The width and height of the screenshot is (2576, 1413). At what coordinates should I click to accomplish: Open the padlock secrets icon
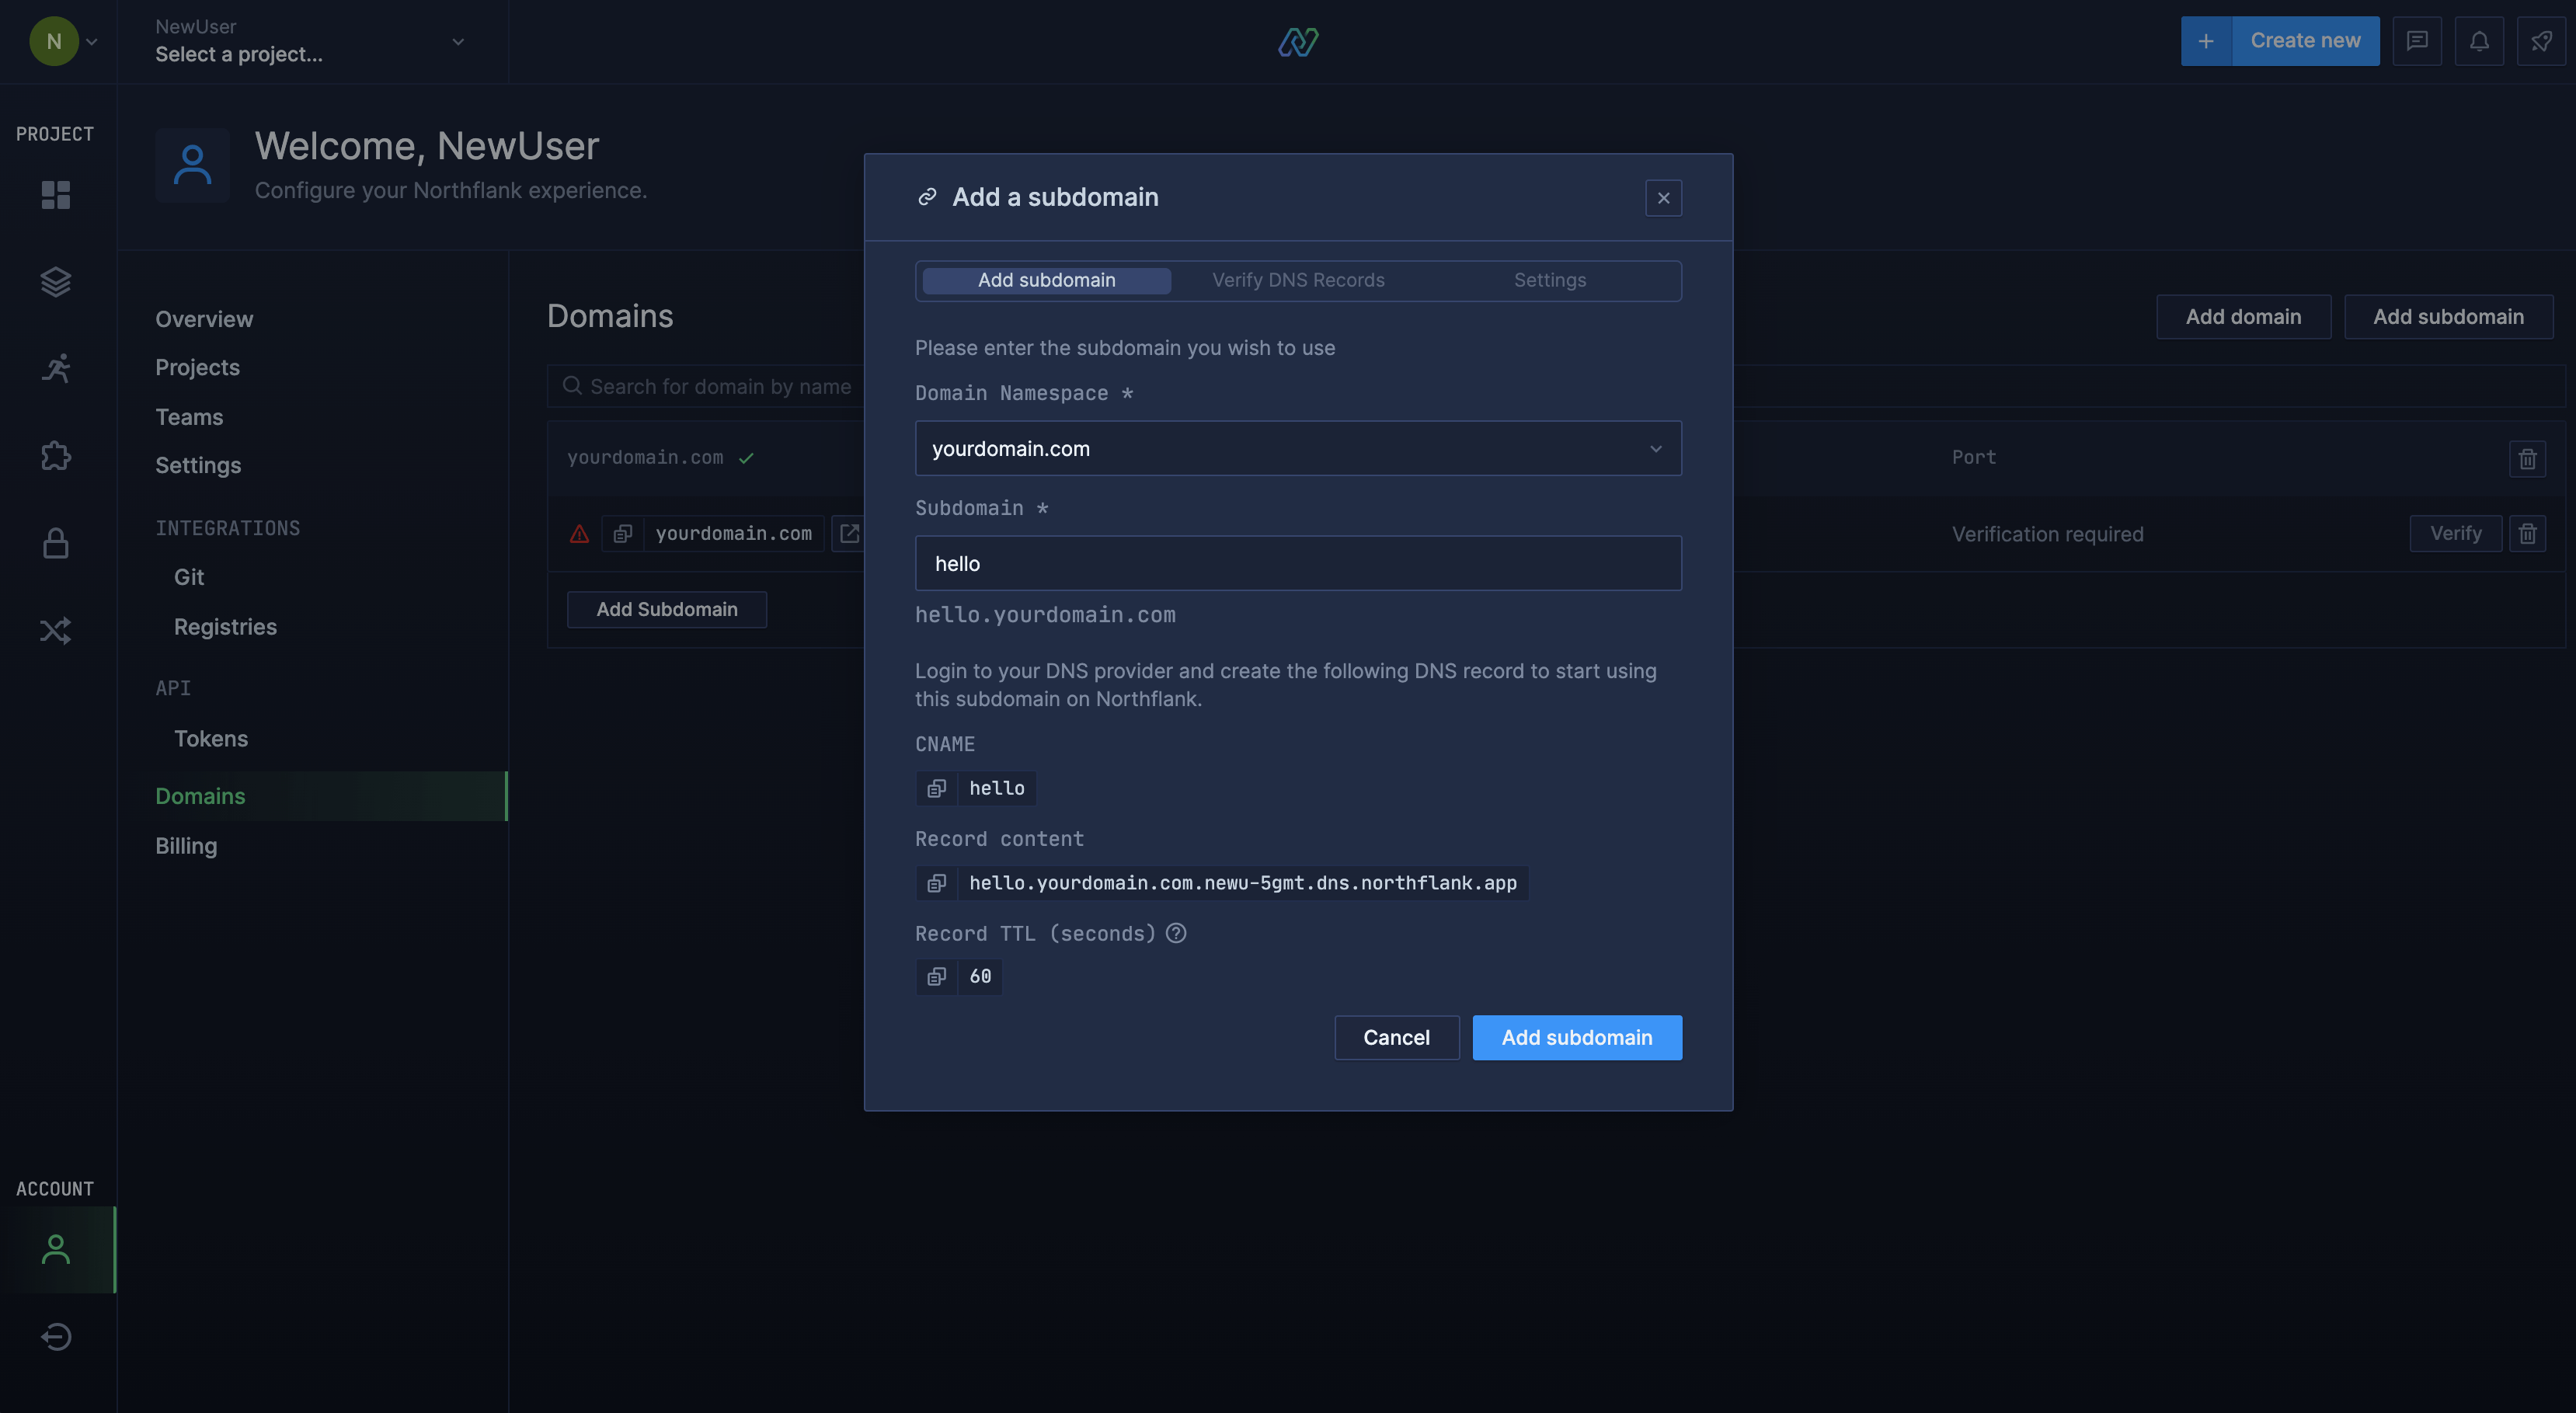pos(56,543)
